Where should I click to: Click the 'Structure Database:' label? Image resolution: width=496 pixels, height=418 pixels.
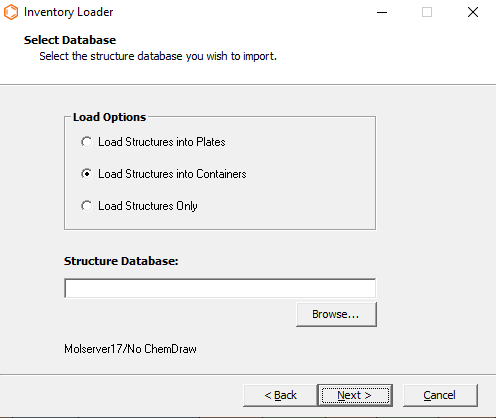point(121,261)
